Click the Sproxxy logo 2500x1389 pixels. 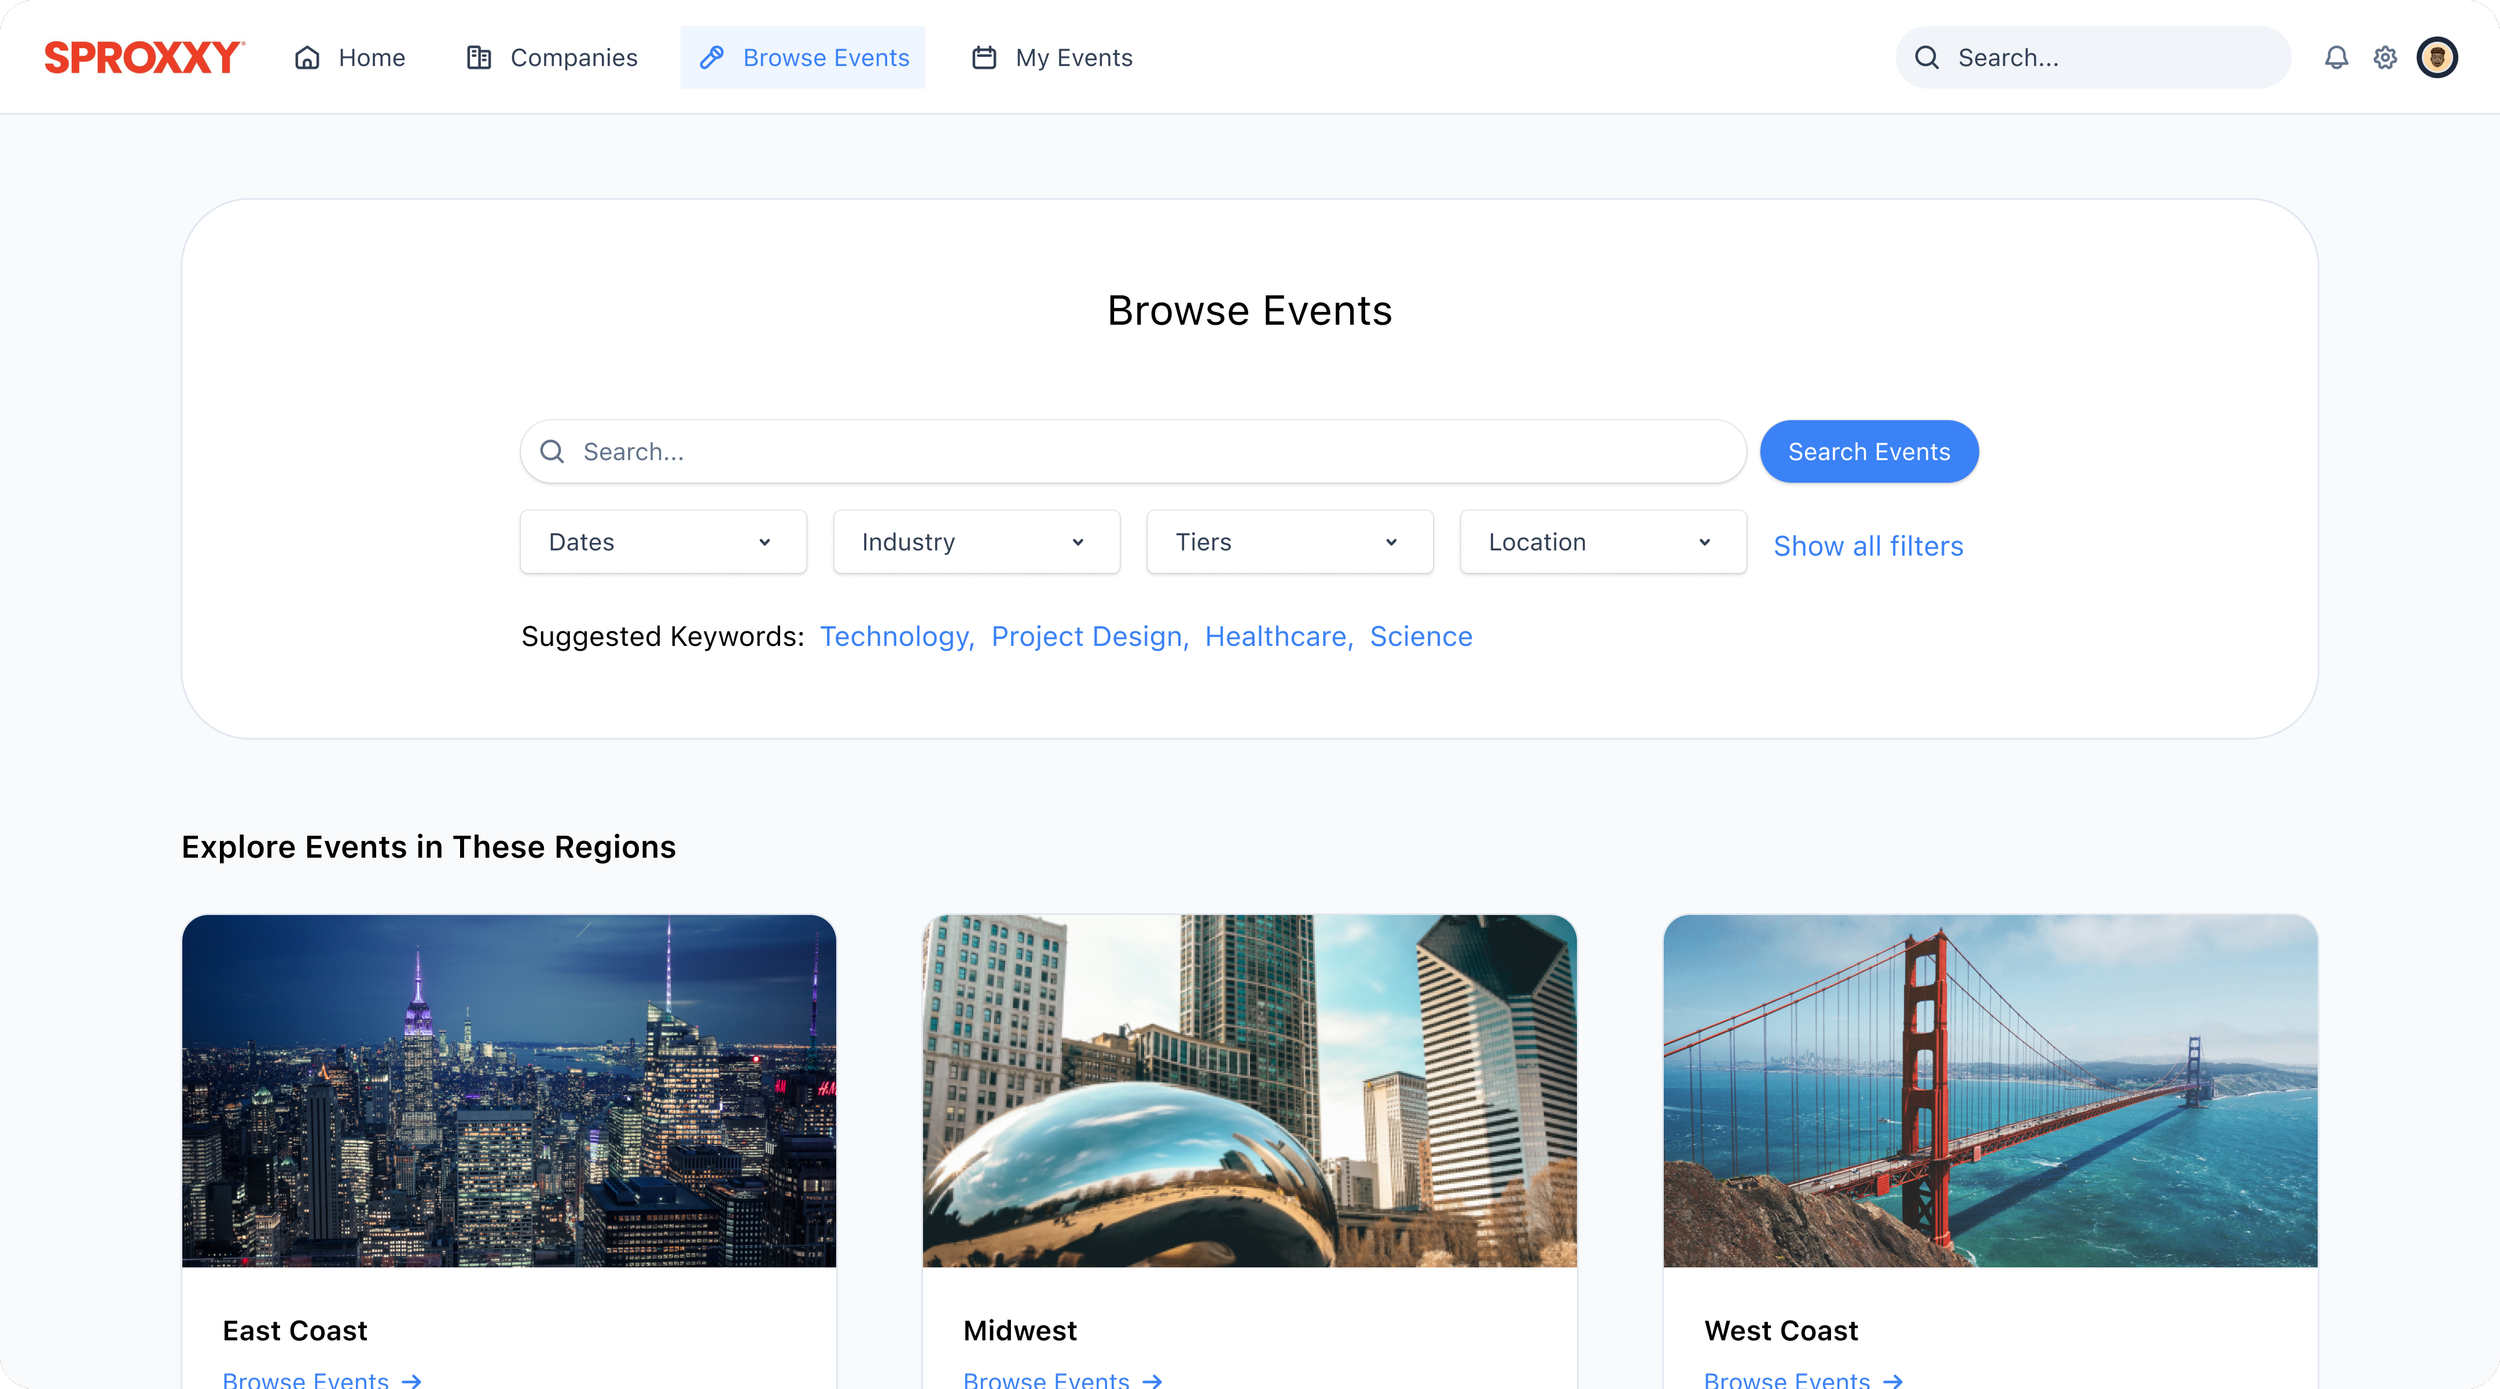coord(144,57)
